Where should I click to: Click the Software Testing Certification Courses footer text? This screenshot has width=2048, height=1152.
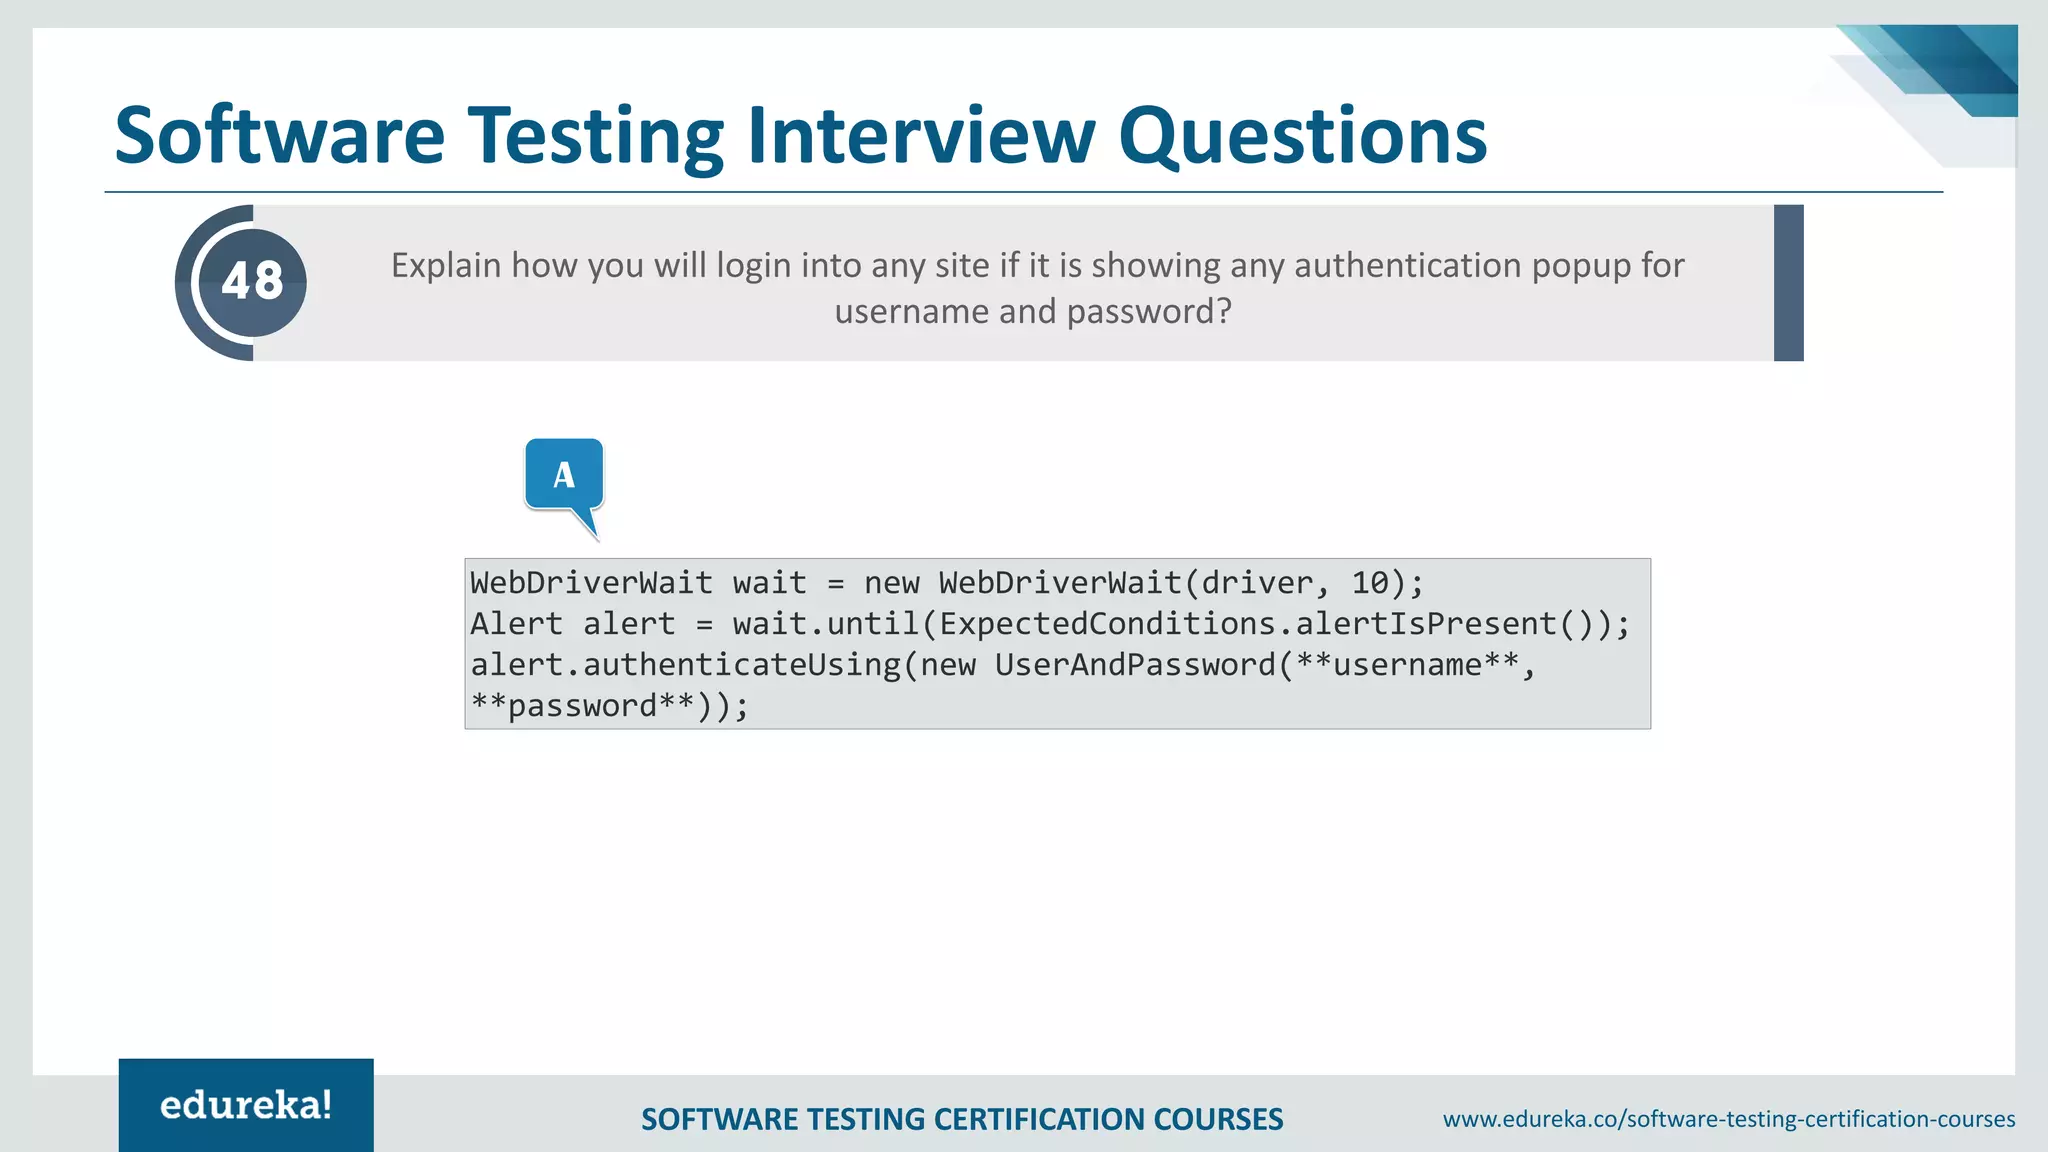962,1119
